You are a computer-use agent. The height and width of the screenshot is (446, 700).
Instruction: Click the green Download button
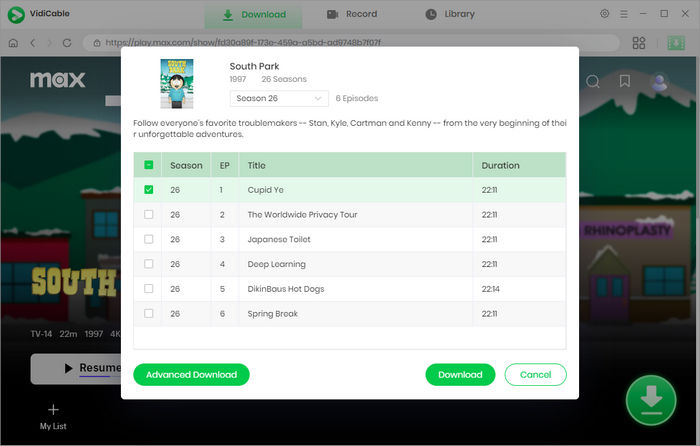460,375
